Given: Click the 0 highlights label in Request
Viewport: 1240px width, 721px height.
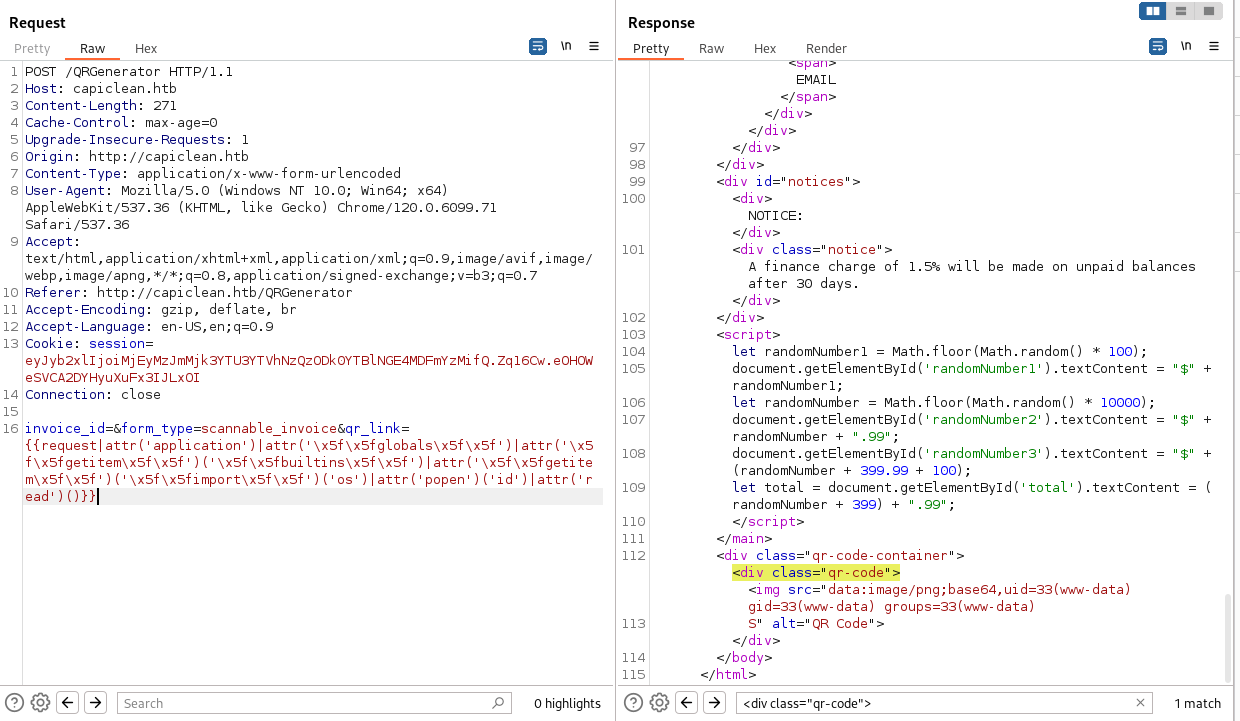Looking at the screenshot, I should pyautogui.click(x=567, y=703).
